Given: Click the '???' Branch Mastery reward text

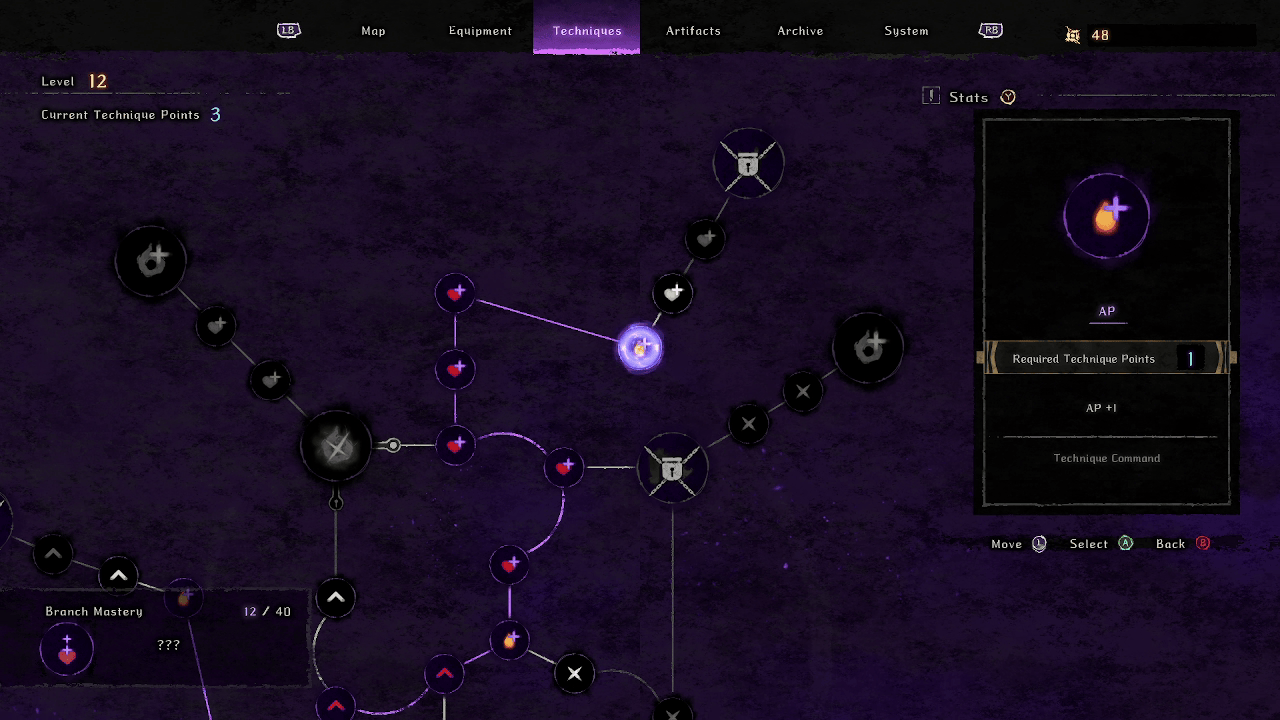Looking at the screenshot, I should pos(169,645).
